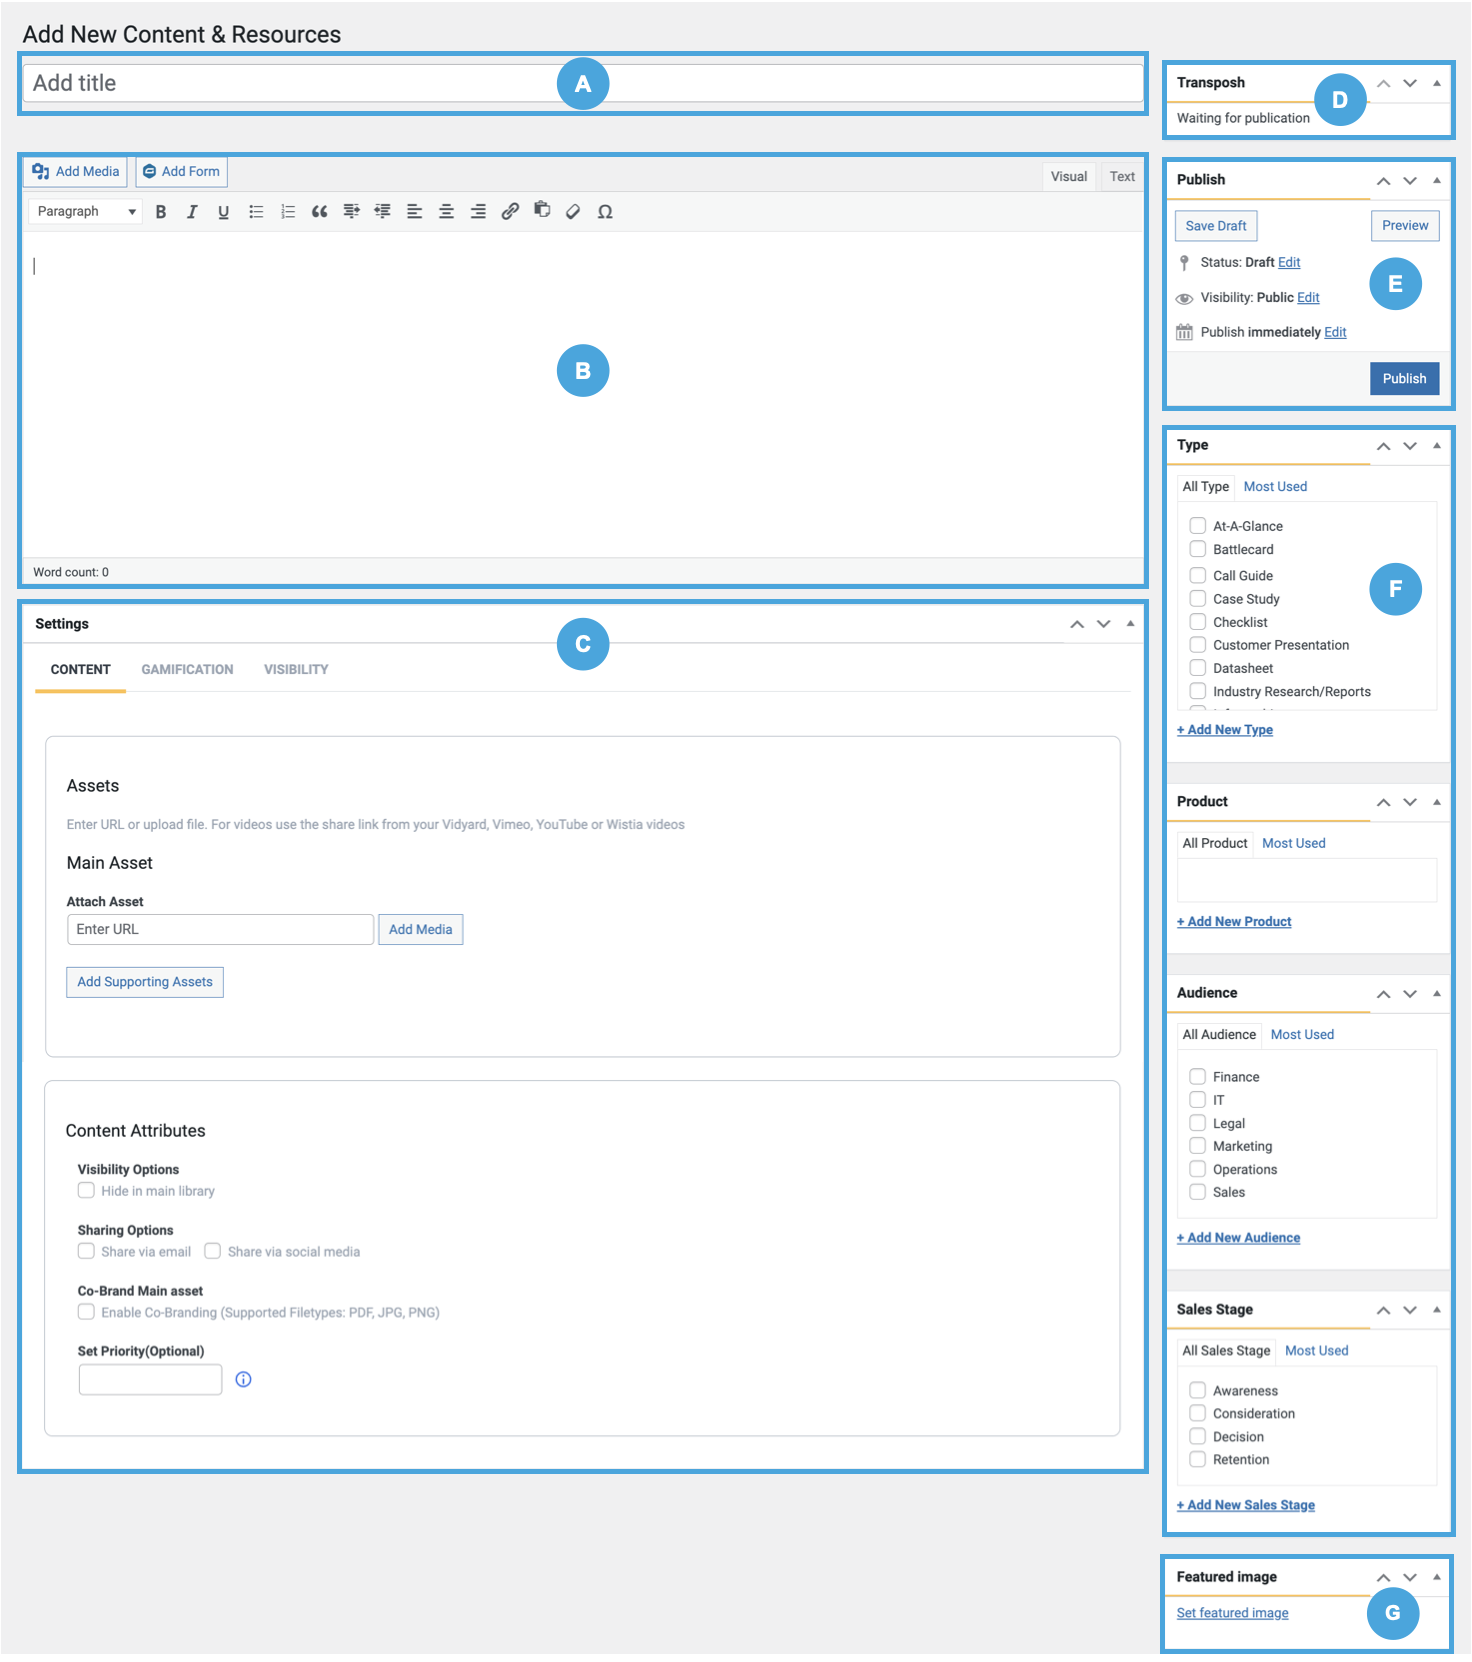
Task: Click the Set Priority input box
Action: (150, 1380)
